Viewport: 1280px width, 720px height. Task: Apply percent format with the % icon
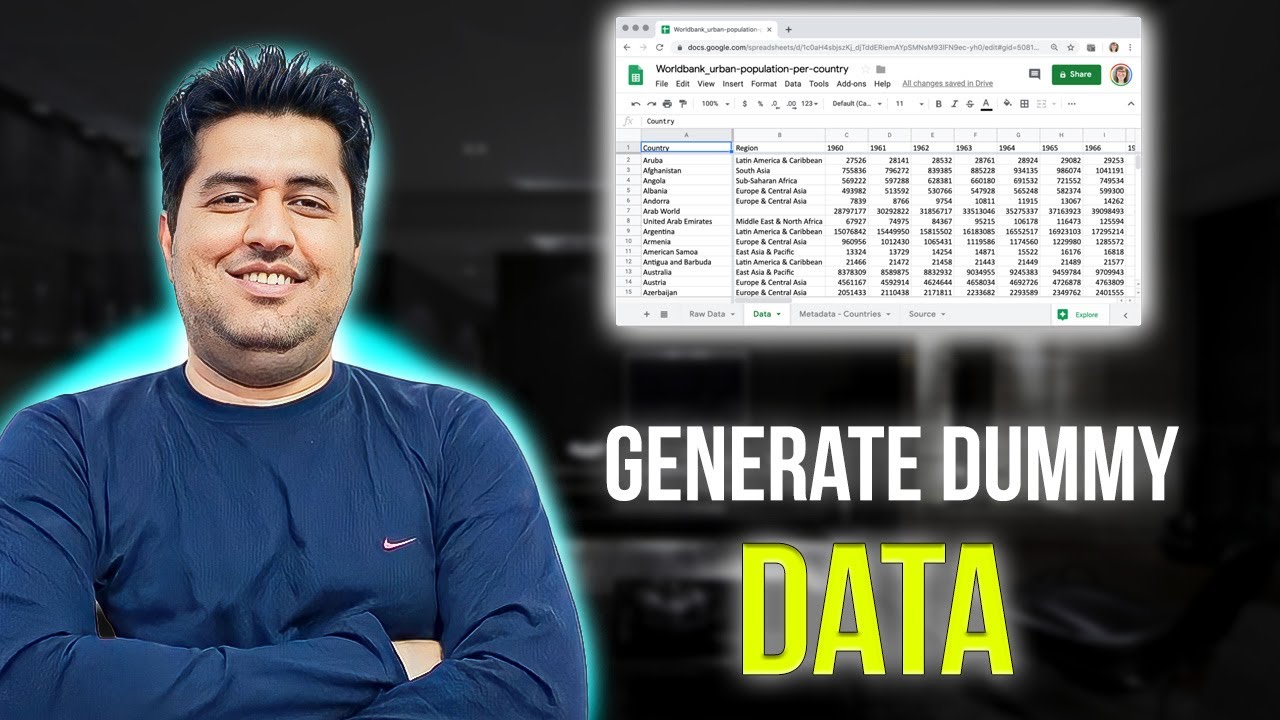[x=760, y=104]
